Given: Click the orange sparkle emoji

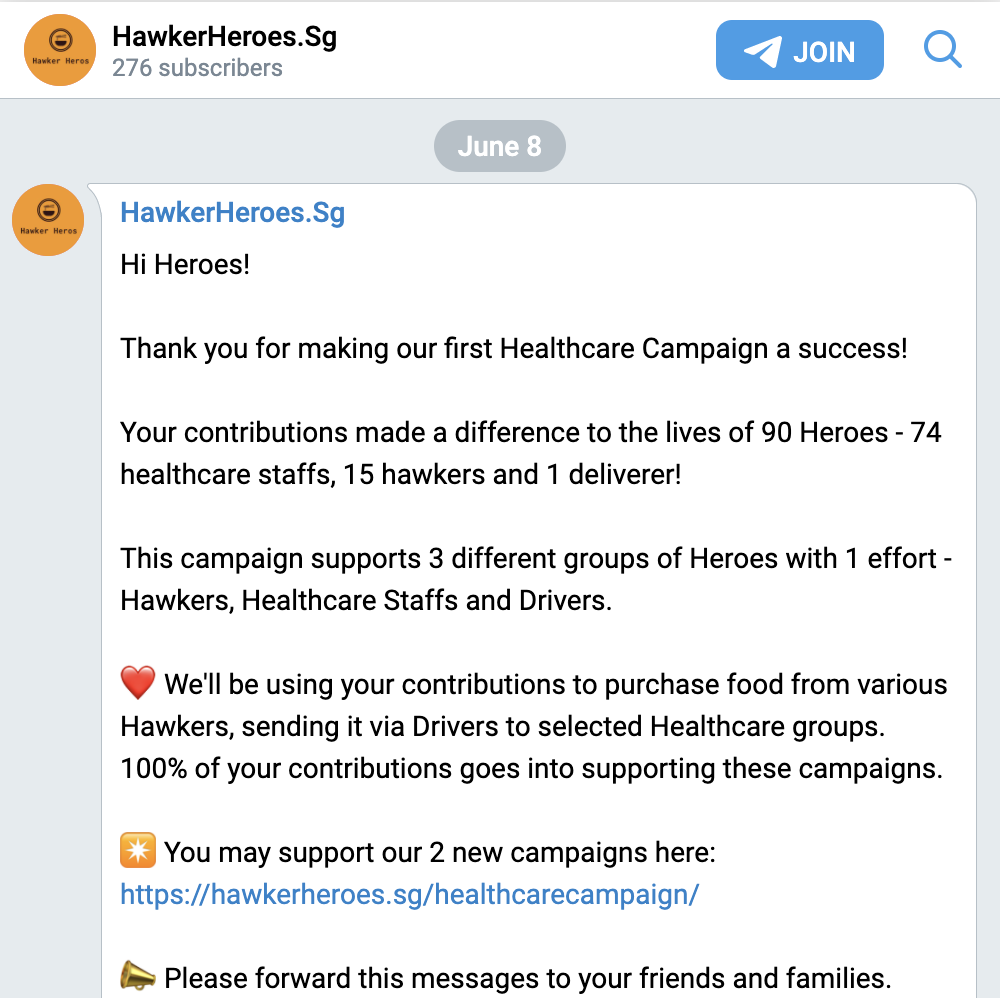Looking at the screenshot, I should tap(138, 852).
